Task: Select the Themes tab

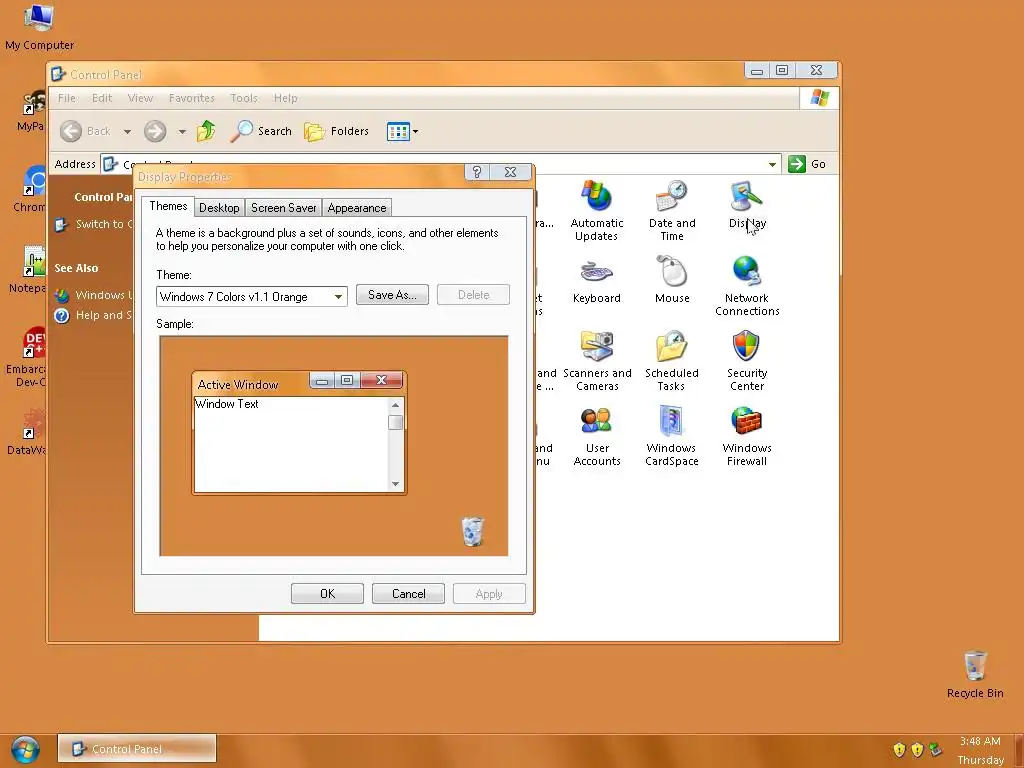Action: pos(168,206)
